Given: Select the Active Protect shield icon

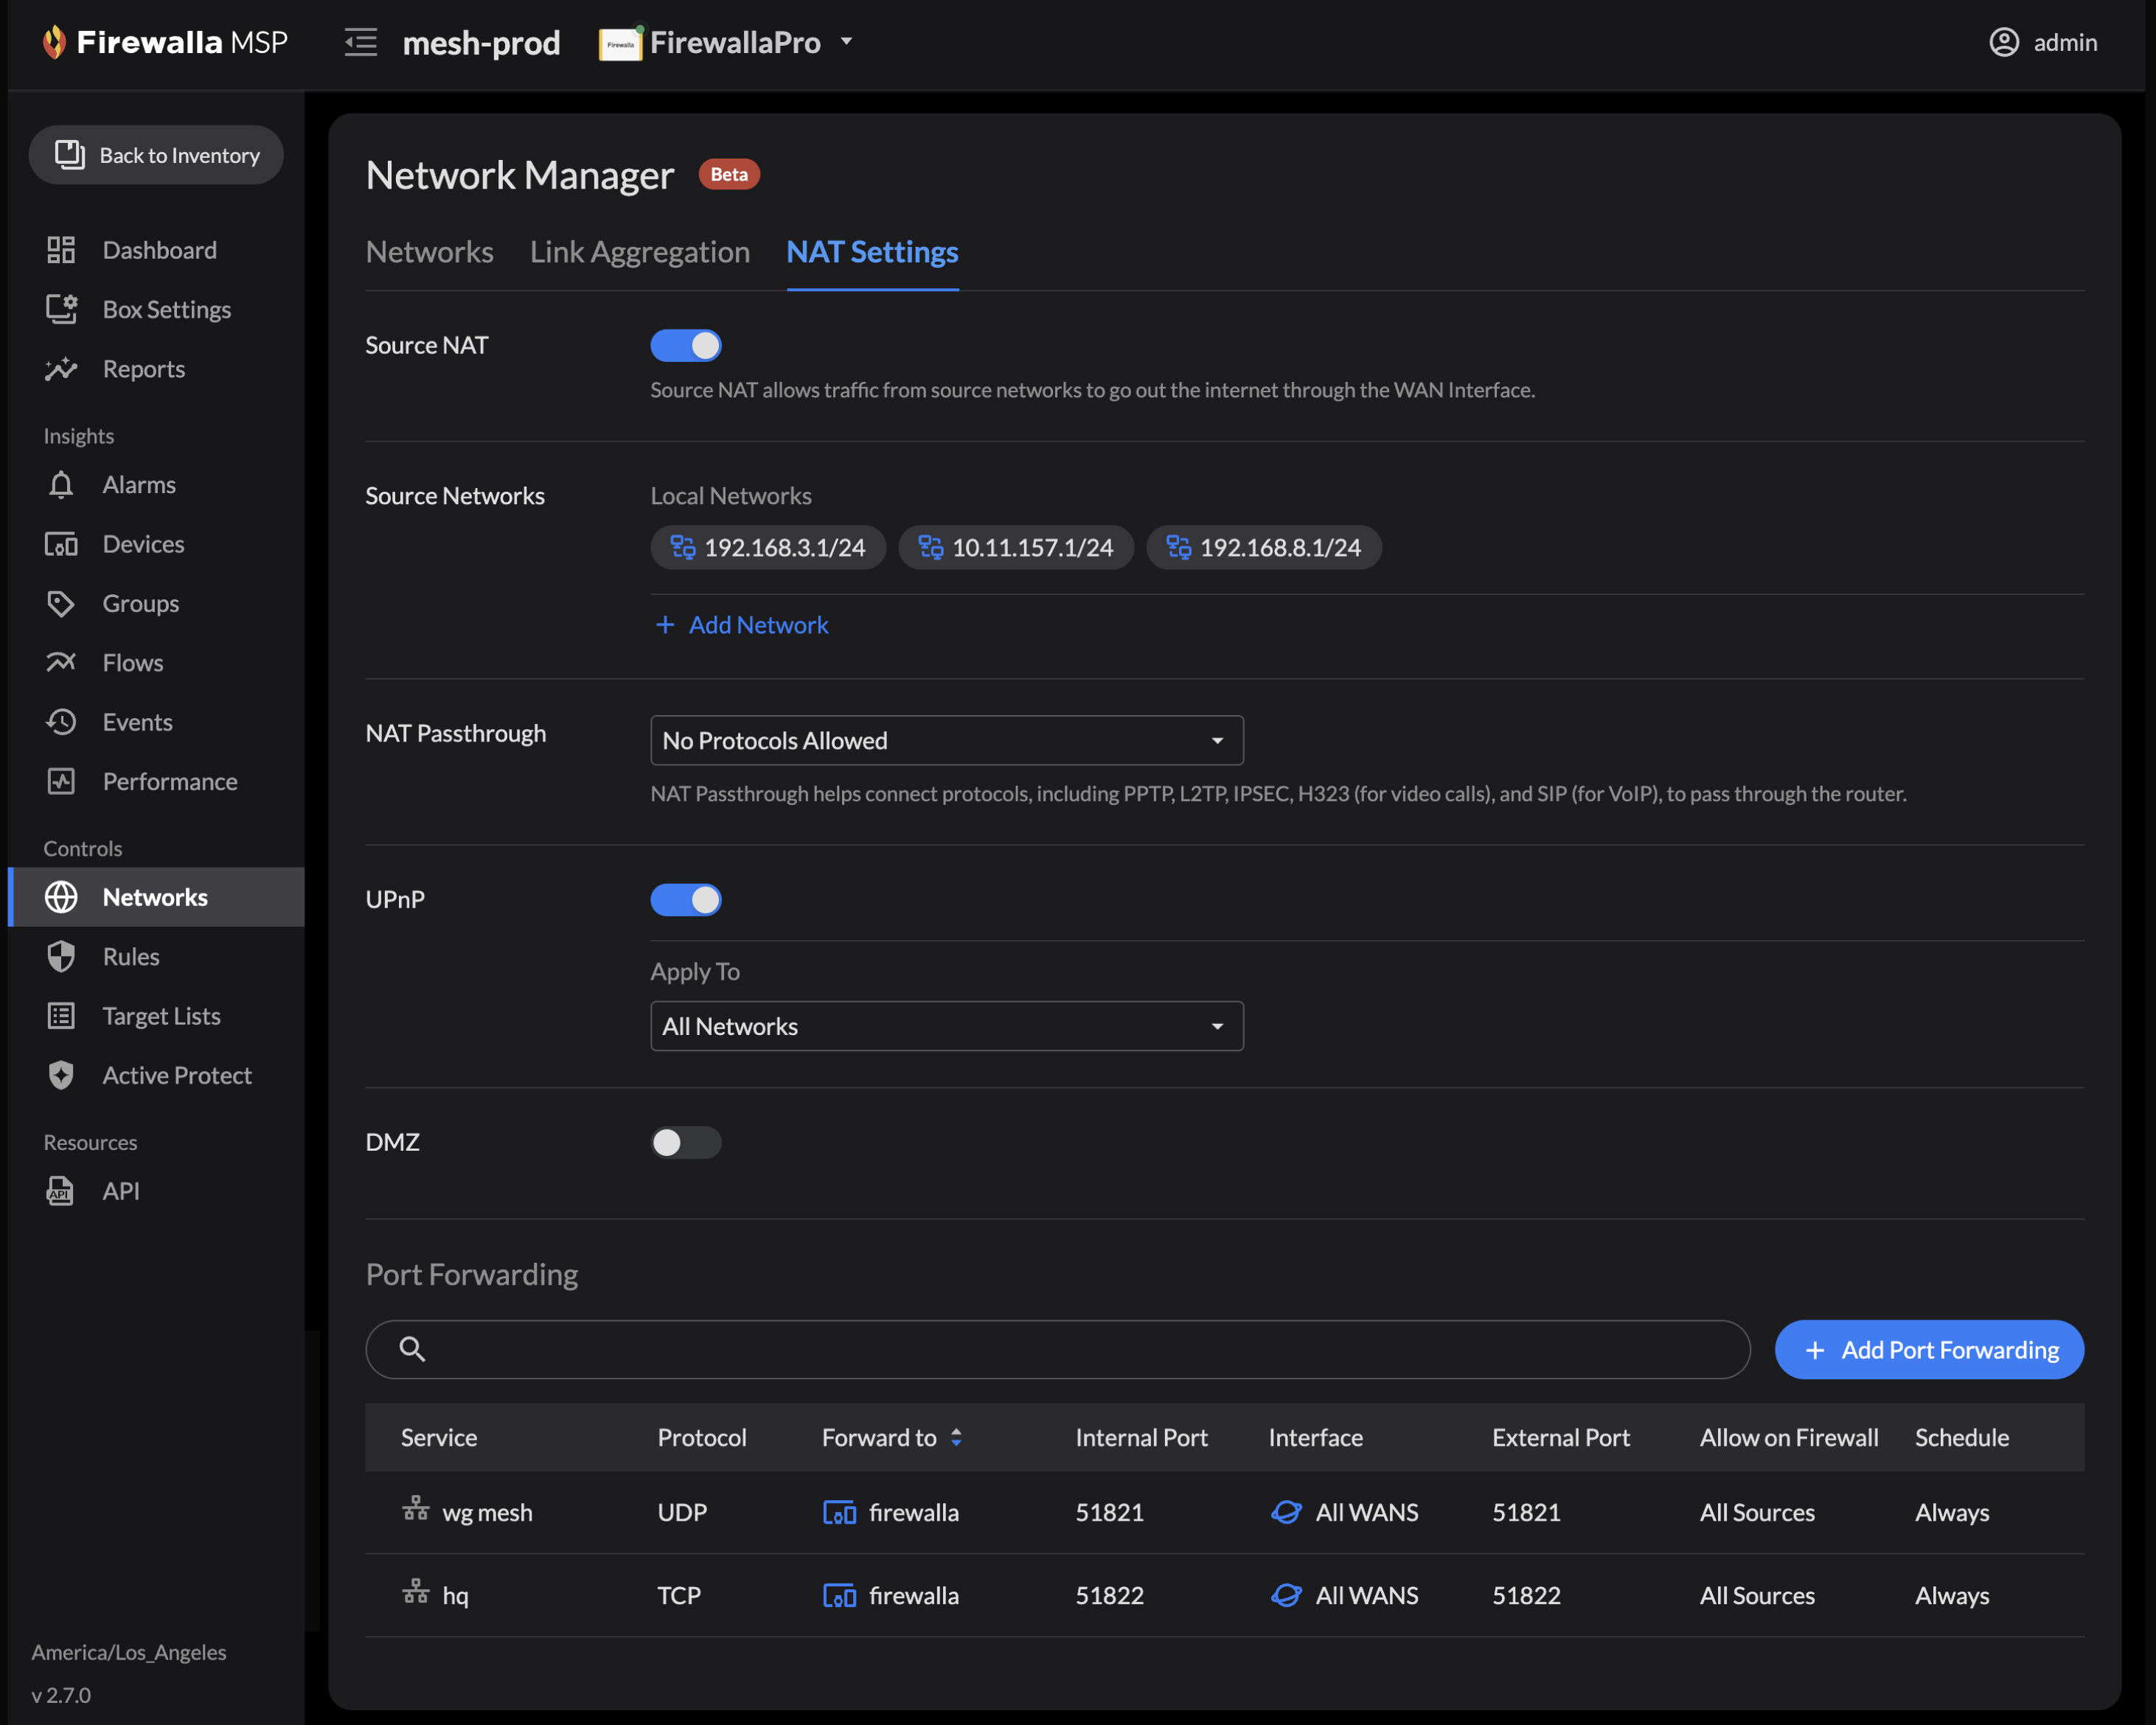Looking at the screenshot, I should coord(61,1075).
